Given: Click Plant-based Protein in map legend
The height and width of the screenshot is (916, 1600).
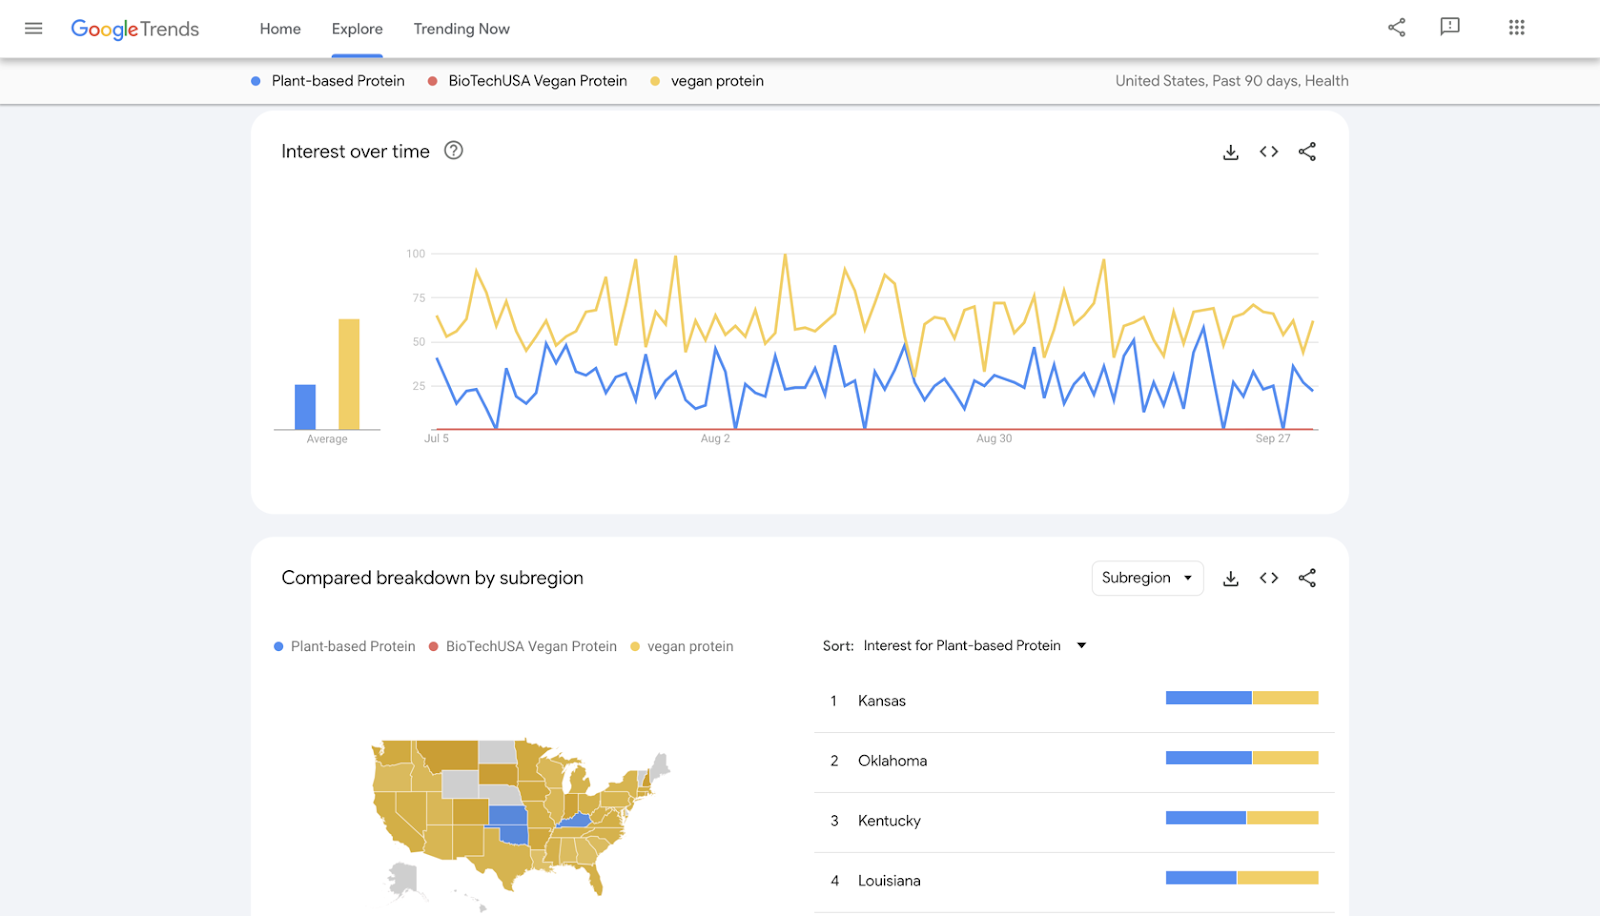Looking at the screenshot, I should coord(353,647).
